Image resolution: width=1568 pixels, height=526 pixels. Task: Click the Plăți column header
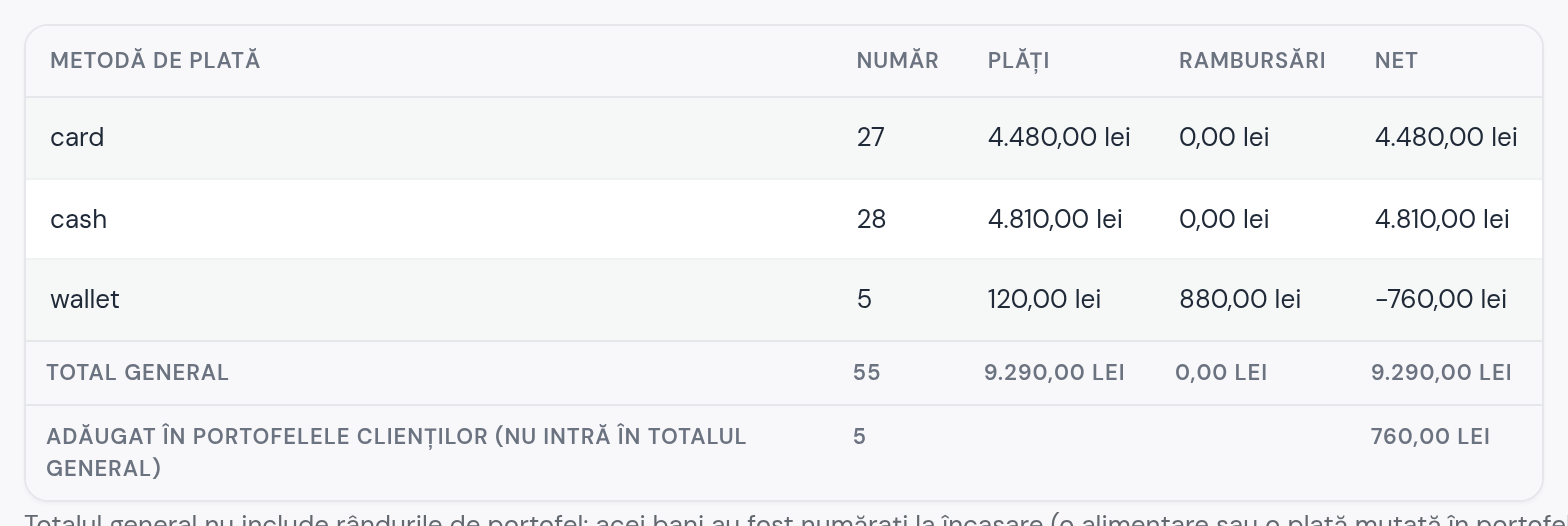coord(1018,61)
